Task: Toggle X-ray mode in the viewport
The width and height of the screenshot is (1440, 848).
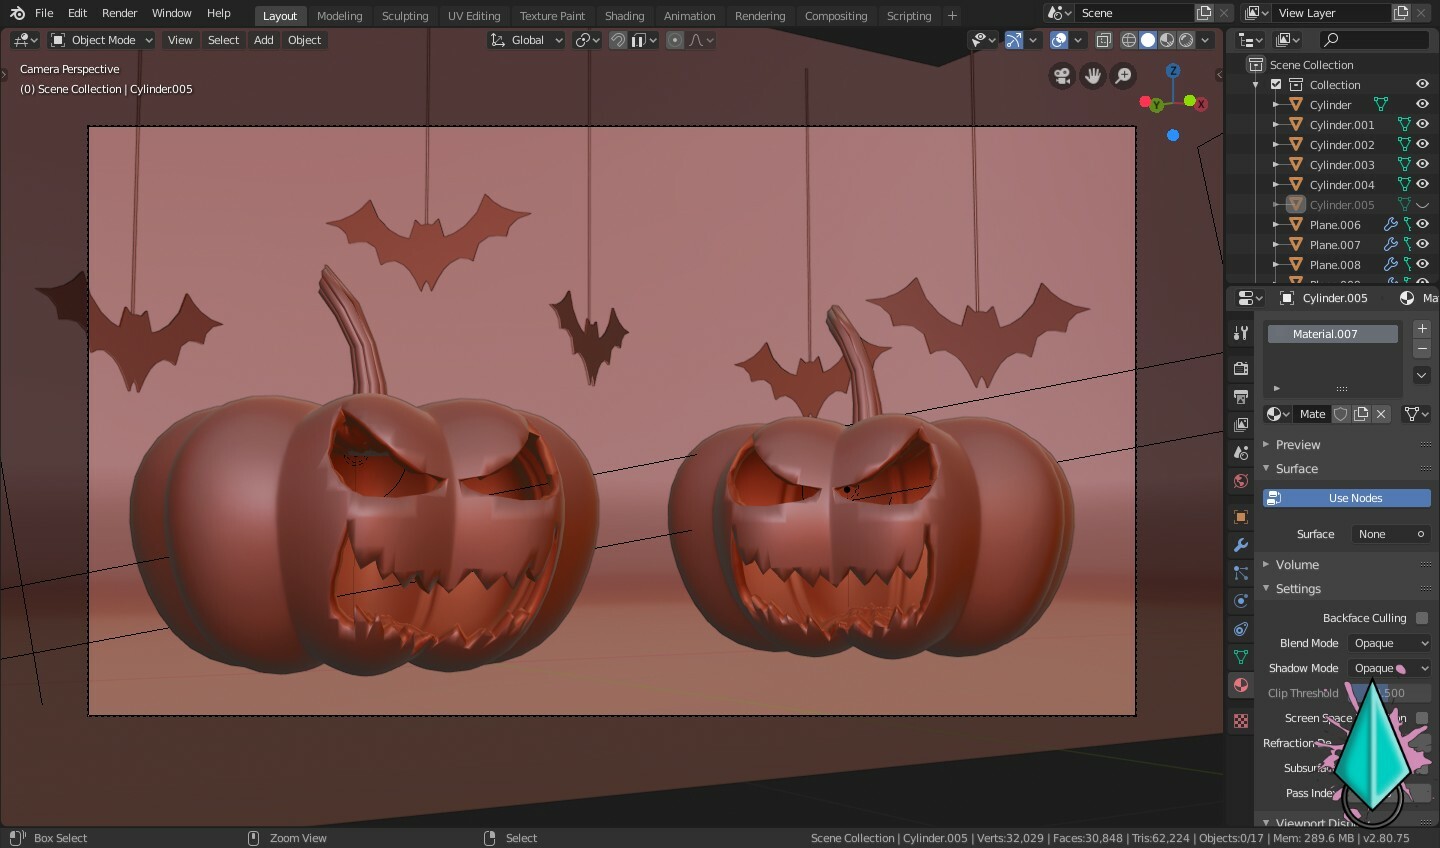Action: click(1103, 40)
